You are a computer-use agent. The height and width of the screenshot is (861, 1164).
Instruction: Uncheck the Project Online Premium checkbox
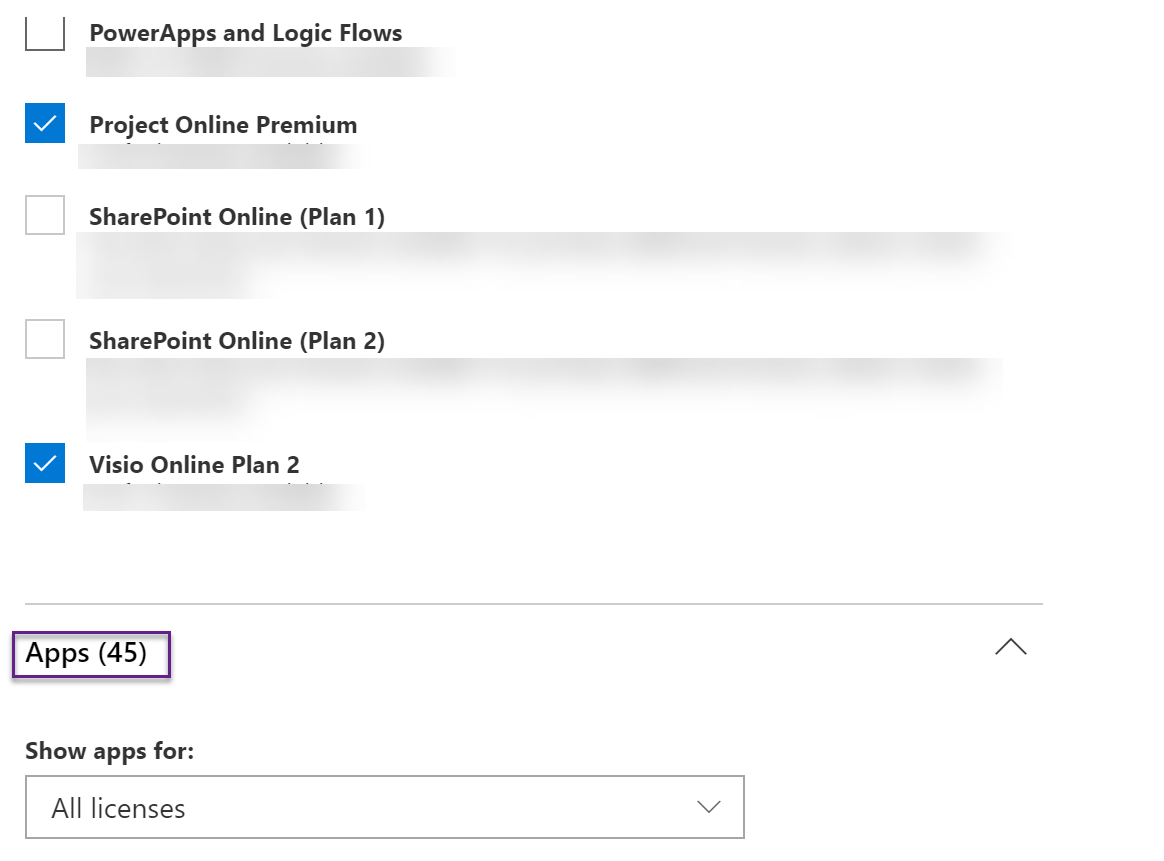click(x=45, y=123)
